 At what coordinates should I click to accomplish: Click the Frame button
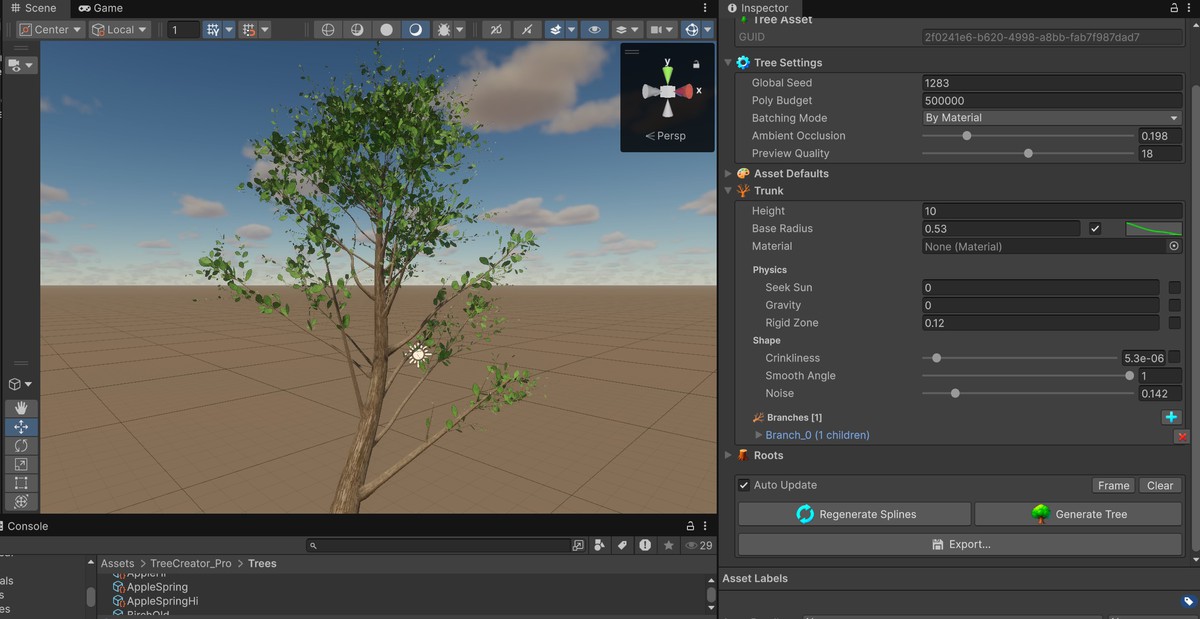coord(1113,485)
